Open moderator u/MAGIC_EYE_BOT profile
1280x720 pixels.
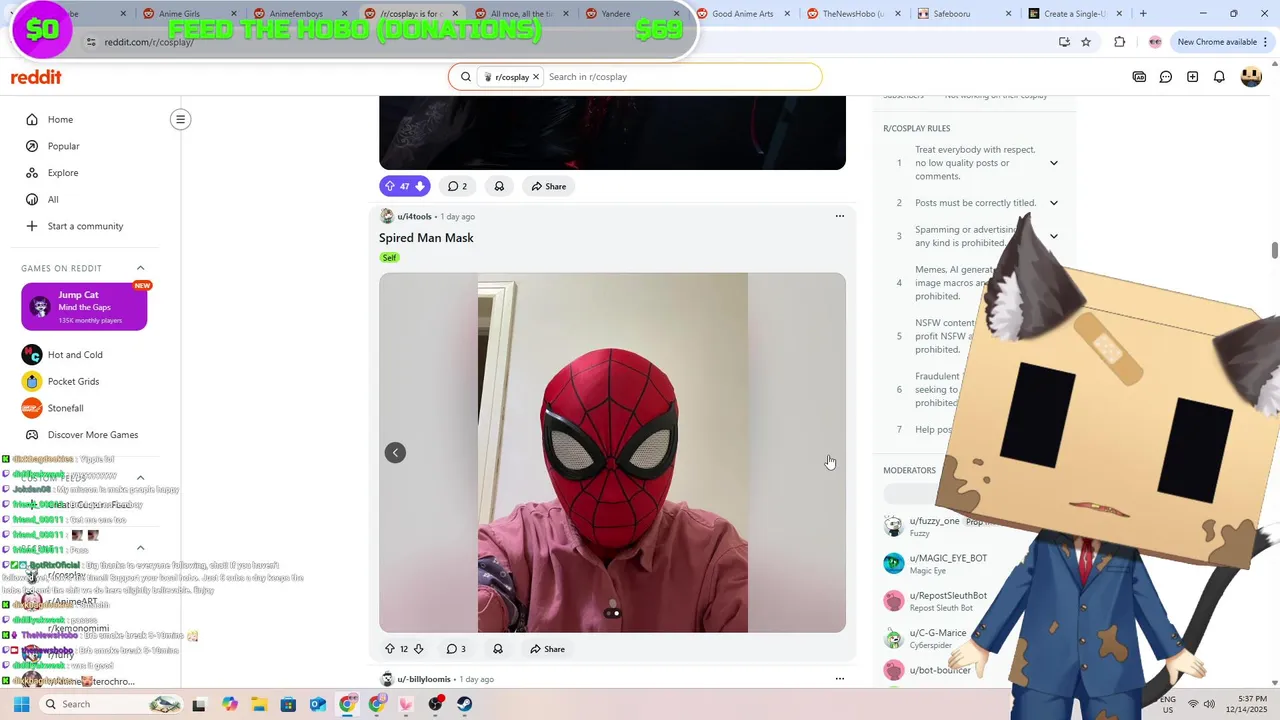point(948,558)
